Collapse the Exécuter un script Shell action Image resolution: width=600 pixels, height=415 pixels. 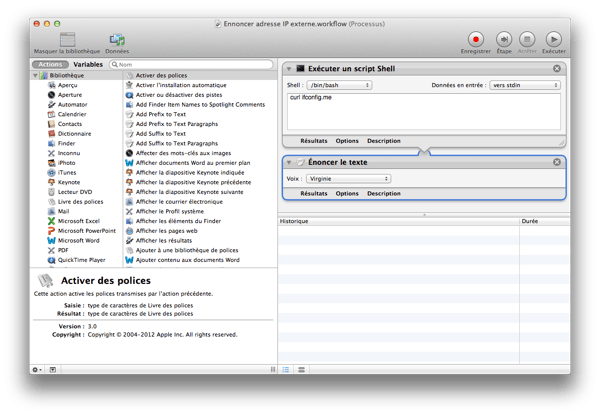289,68
